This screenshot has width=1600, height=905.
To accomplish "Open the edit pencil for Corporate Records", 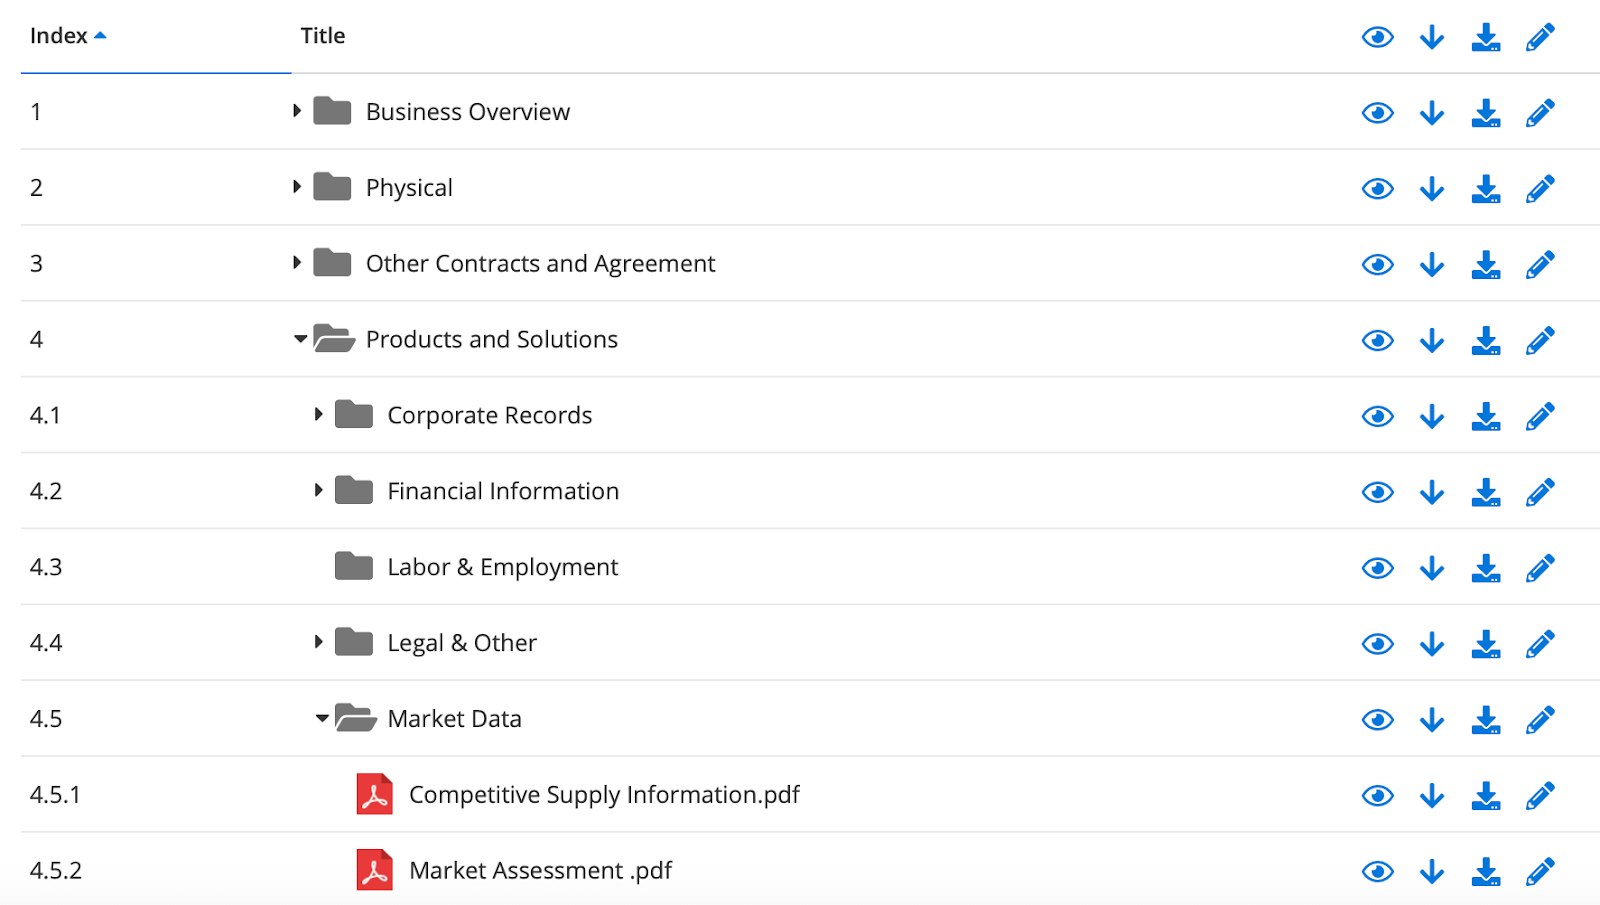I will coord(1539,415).
